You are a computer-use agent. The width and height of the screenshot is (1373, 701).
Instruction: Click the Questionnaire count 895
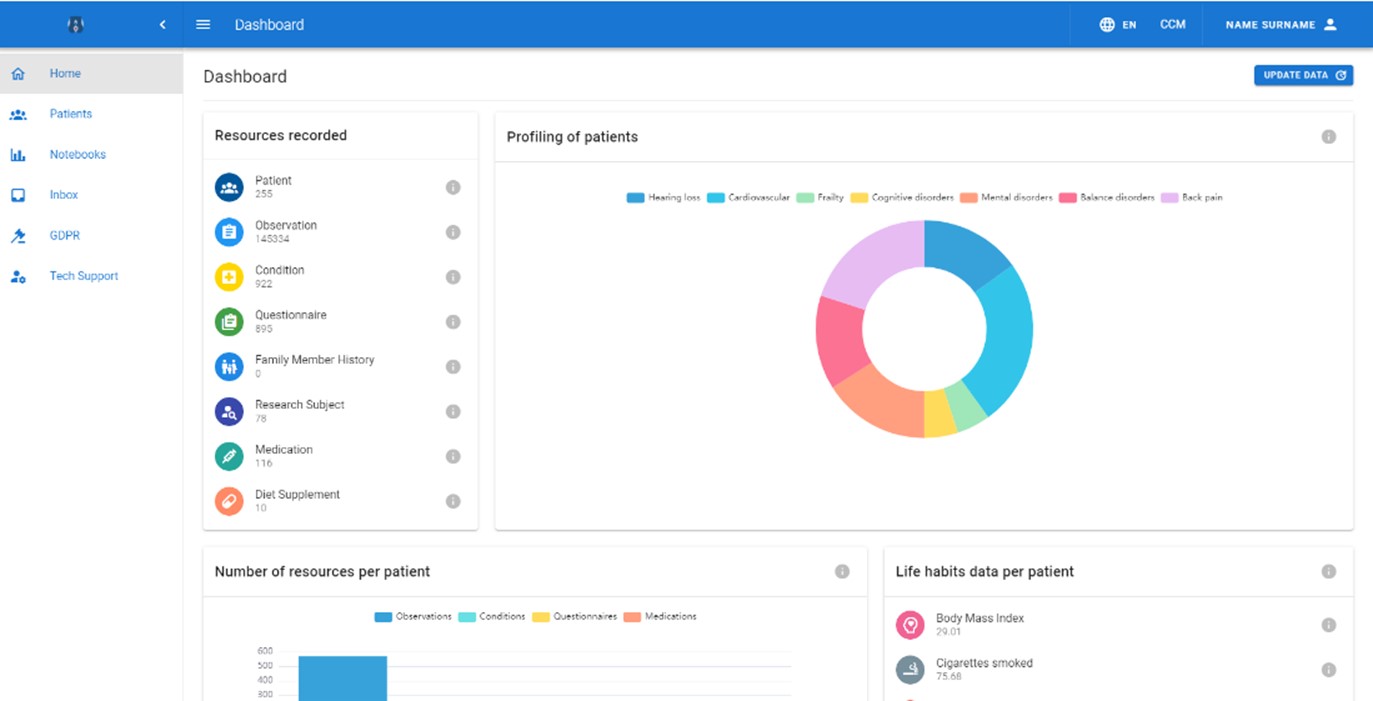[x=264, y=329]
